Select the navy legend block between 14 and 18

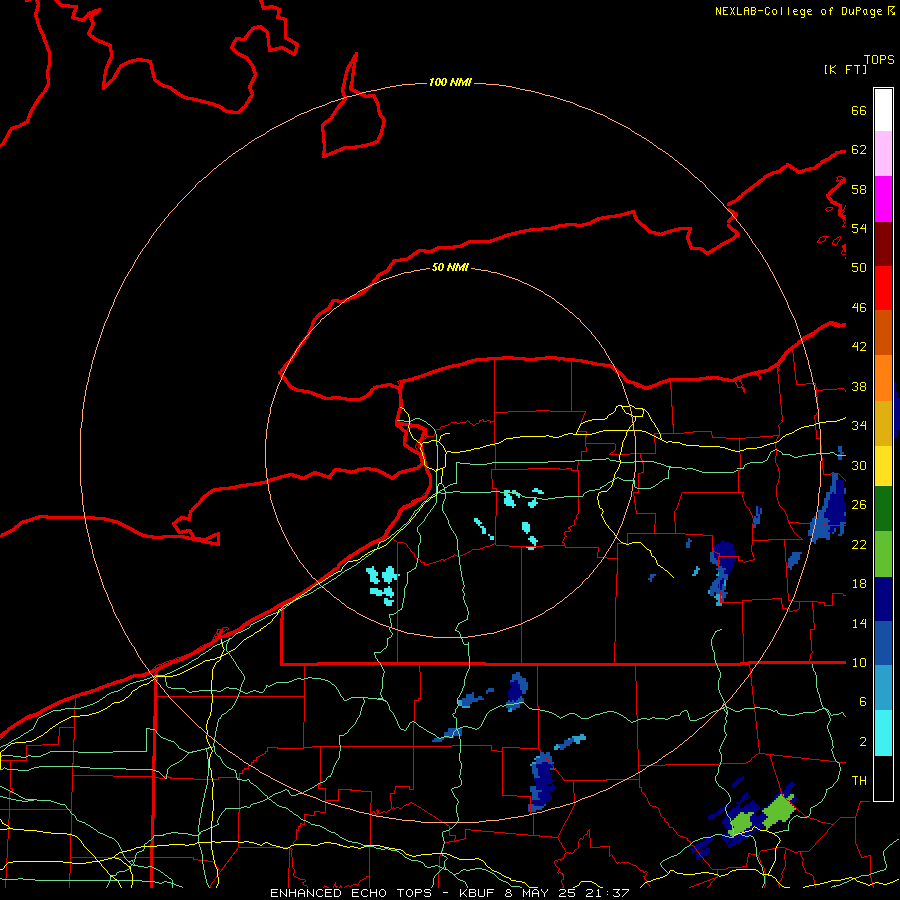pyautogui.click(x=883, y=599)
